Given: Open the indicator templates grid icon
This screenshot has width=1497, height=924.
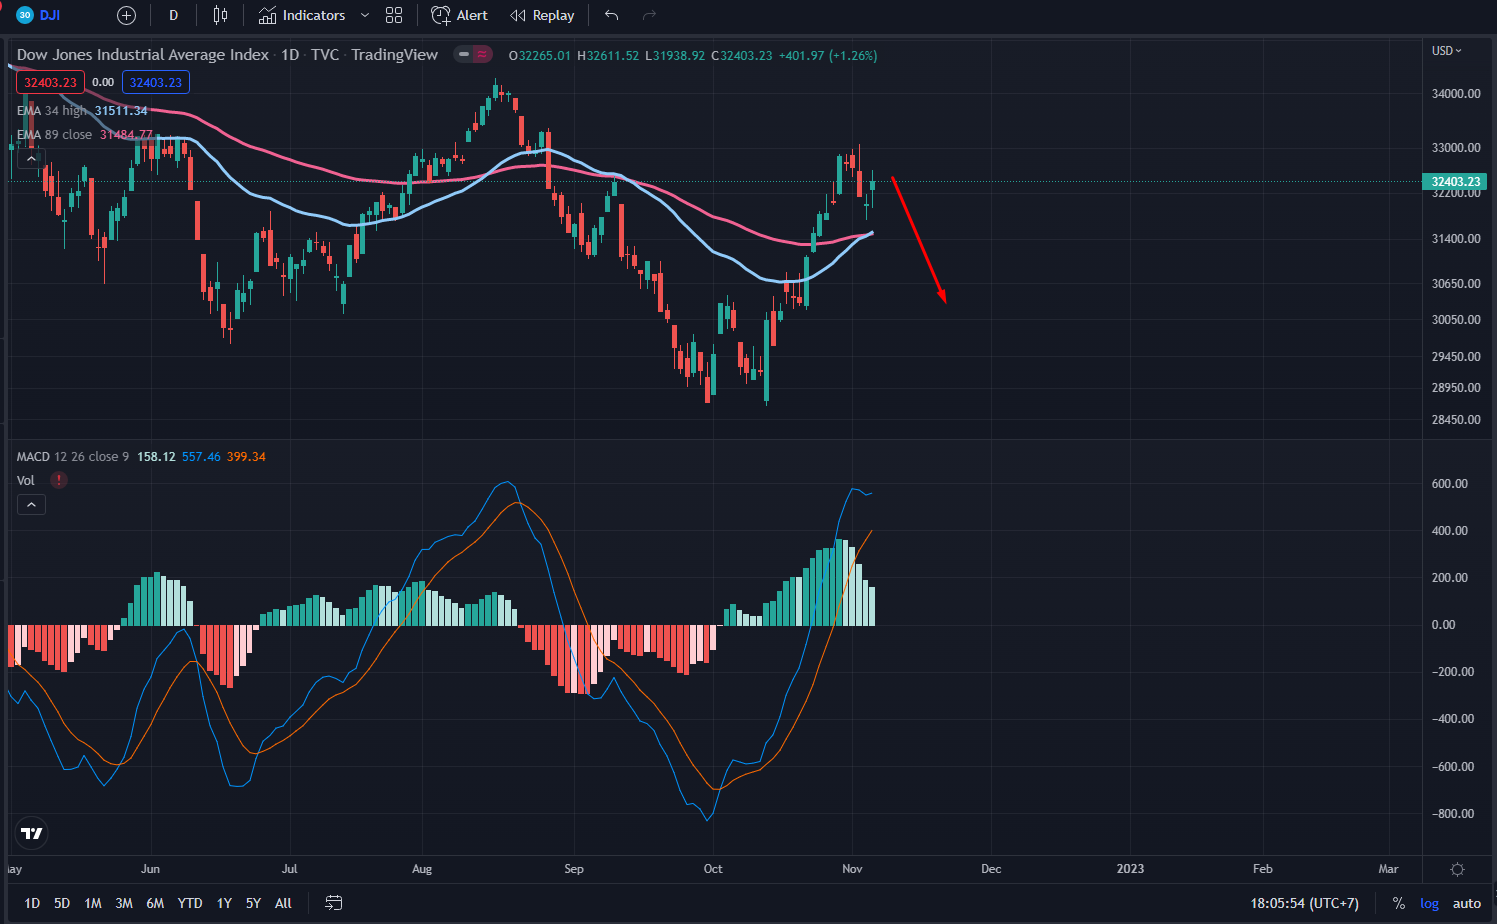Looking at the screenshot, I should click(x=394, y=15).
